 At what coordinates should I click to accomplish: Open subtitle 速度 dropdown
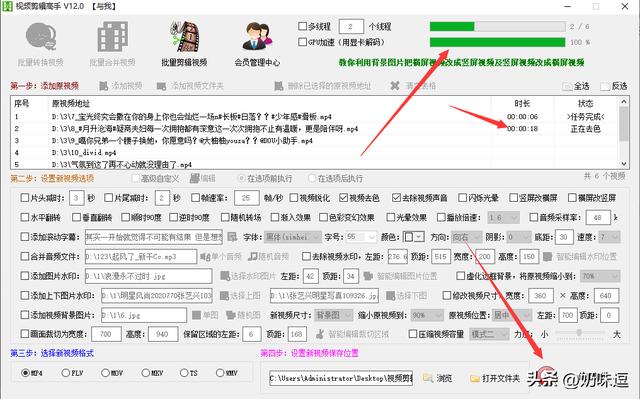[x=609, y=237]
